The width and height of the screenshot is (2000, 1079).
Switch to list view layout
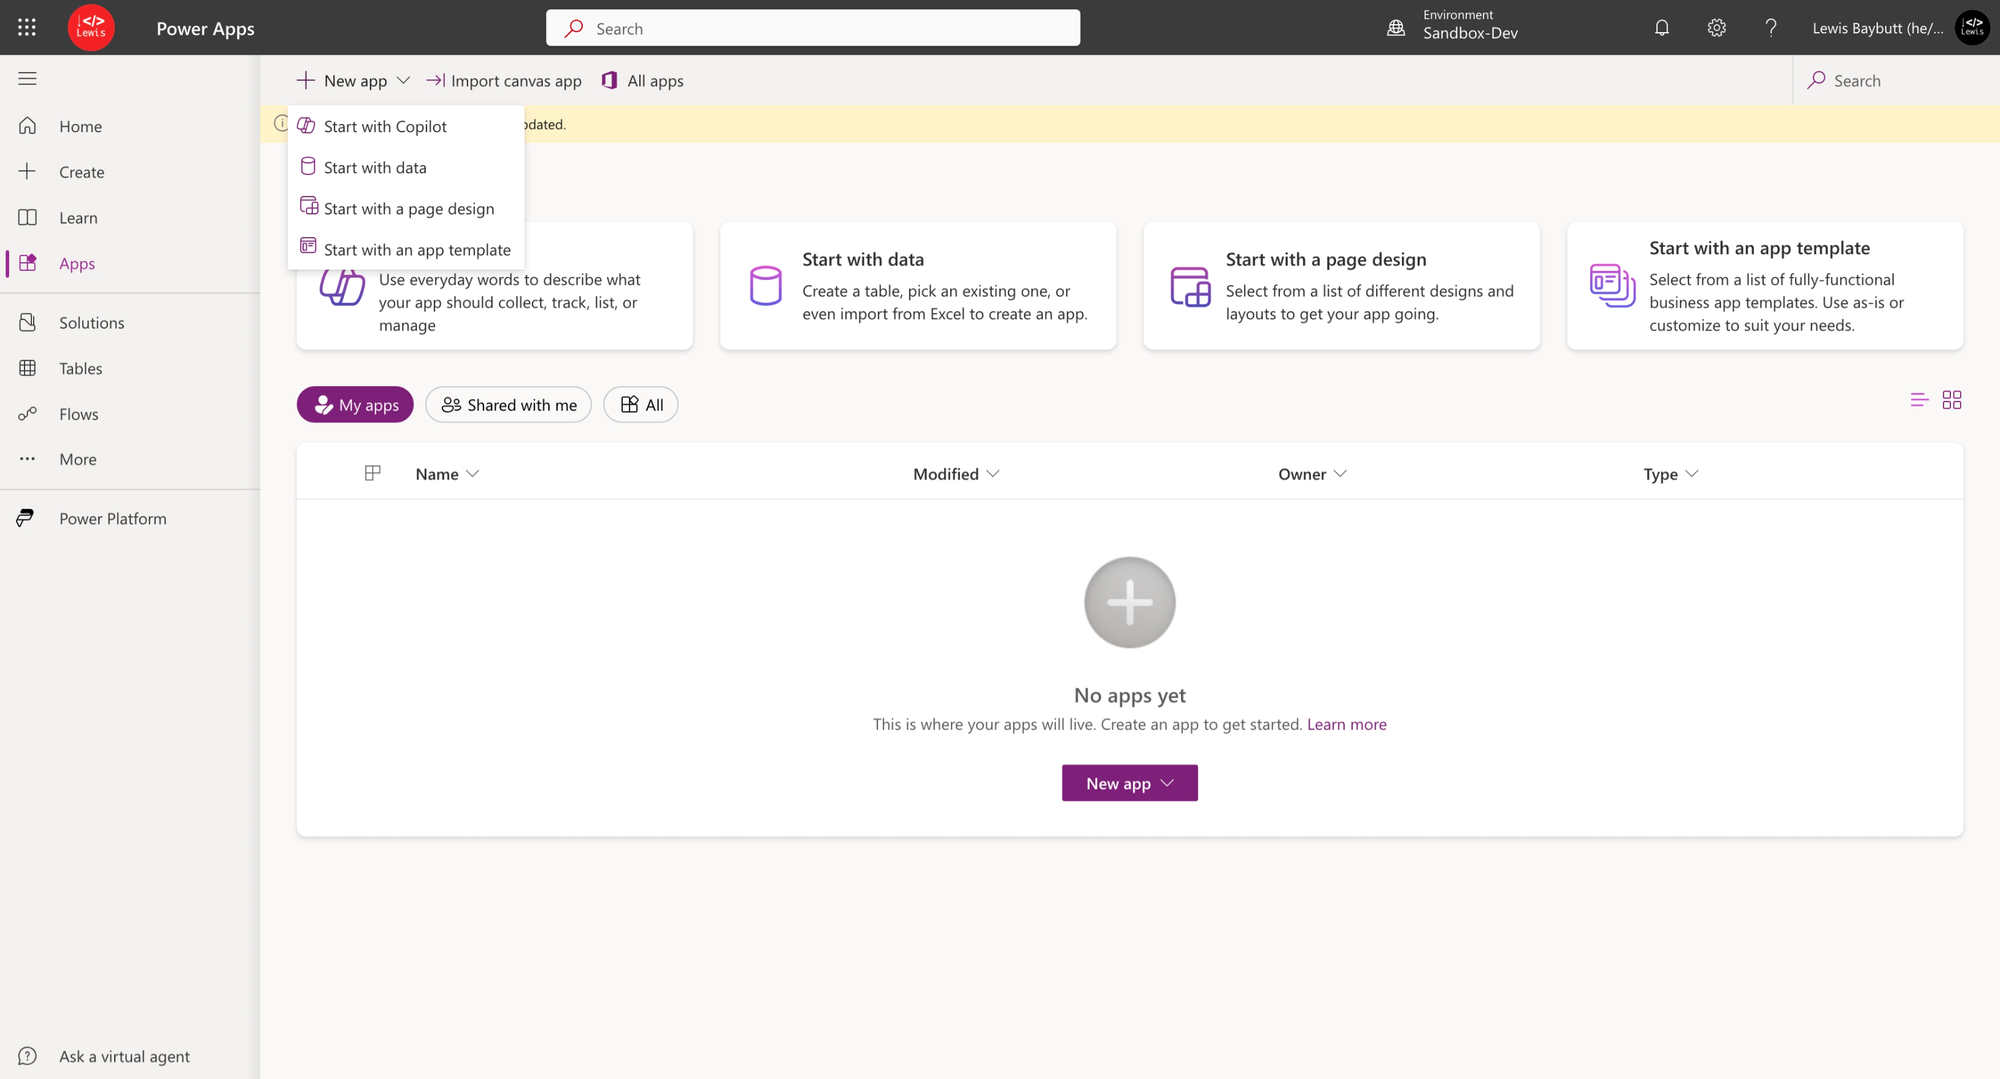[1919, 400]
